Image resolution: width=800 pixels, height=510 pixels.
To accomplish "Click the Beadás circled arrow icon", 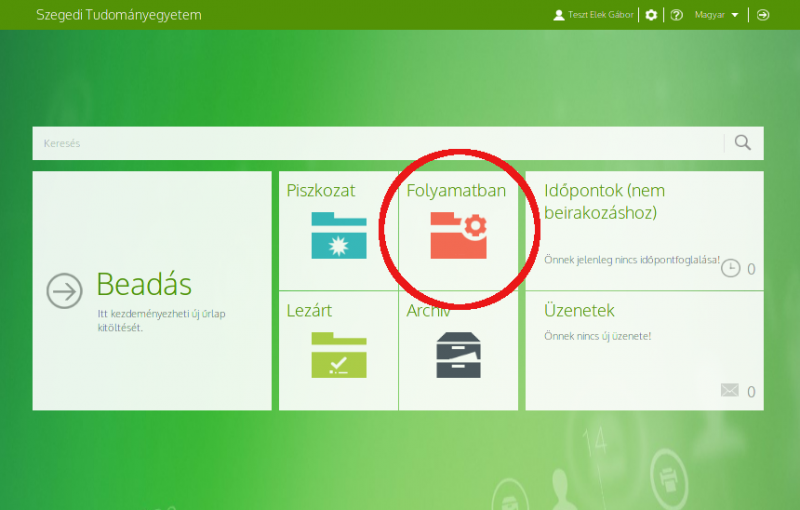I will (65, 291).
